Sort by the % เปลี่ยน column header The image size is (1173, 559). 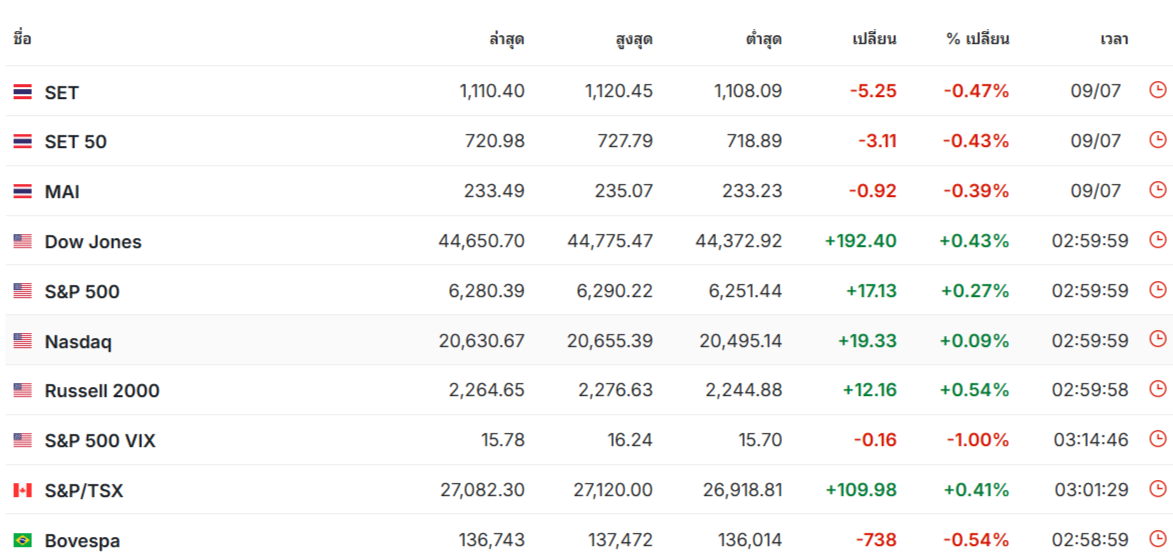978,39
